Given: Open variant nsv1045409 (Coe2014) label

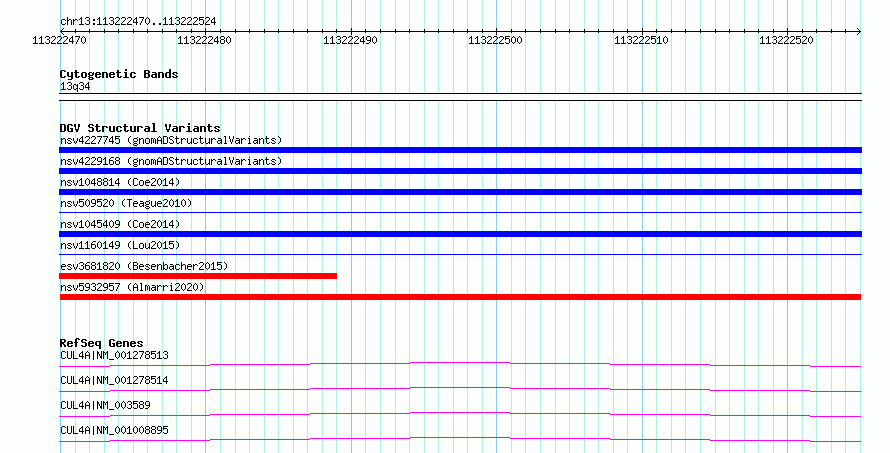Looking at the screenshot, I should click(x=120, y=224).
